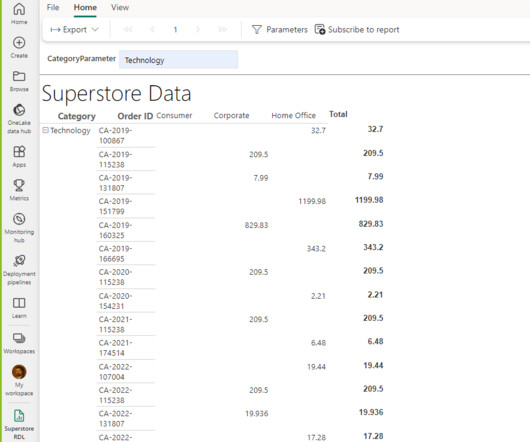This screenshot has height=442, width=530.
Task: Click the Corporate value 7.99
Action: coord(261,178)
